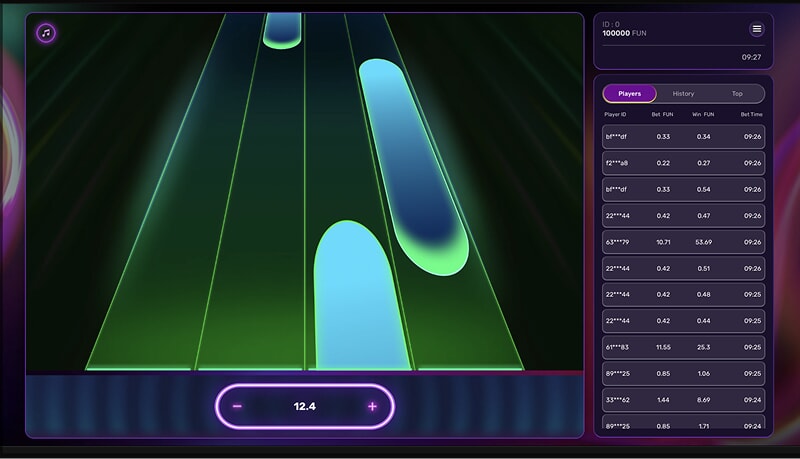Click win value 0.54

pyautogui.click(x=704, y=190)
